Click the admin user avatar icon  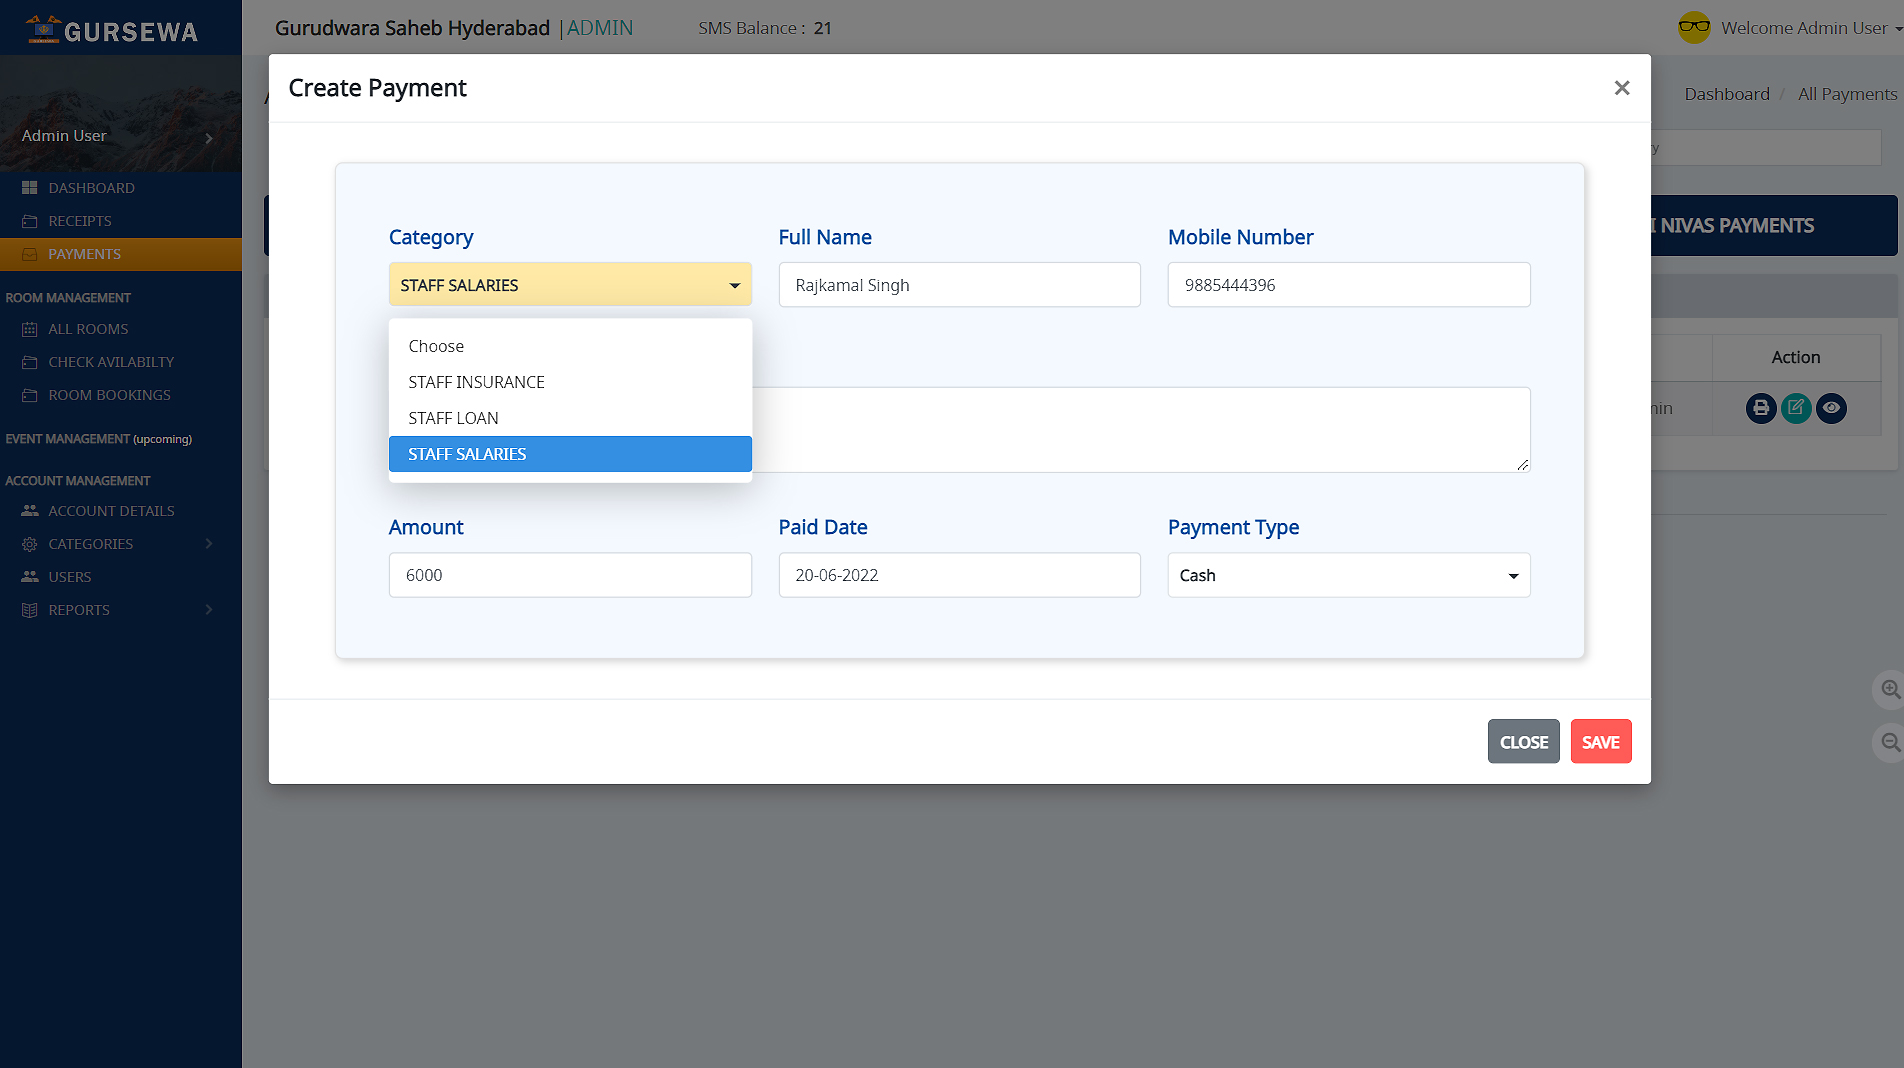1694,28
